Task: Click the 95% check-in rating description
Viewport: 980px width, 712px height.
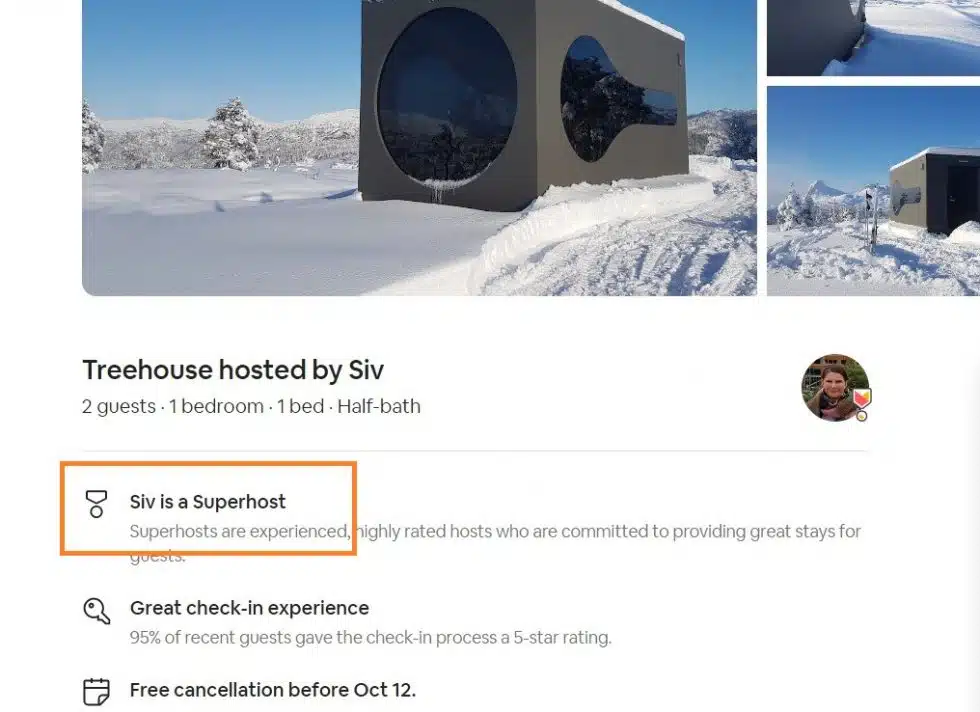Action: (x=371, y=638)
